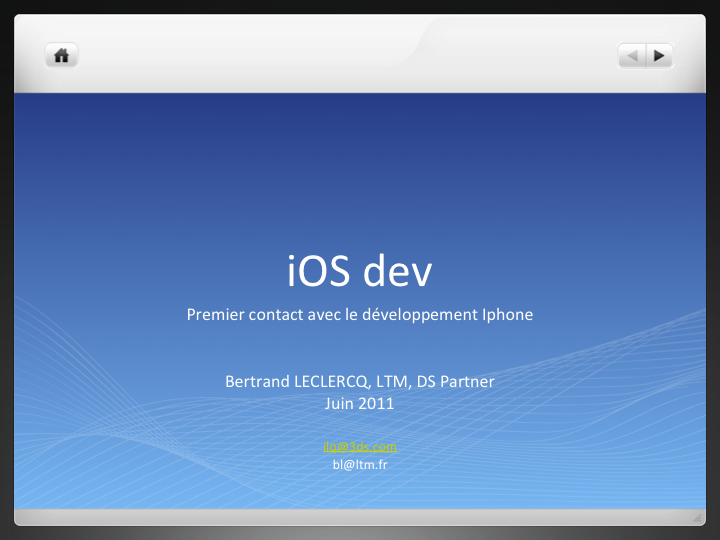Go to the home slide
Screen dimensions: 720x540
pyautogui.click(x=62, y=56)
